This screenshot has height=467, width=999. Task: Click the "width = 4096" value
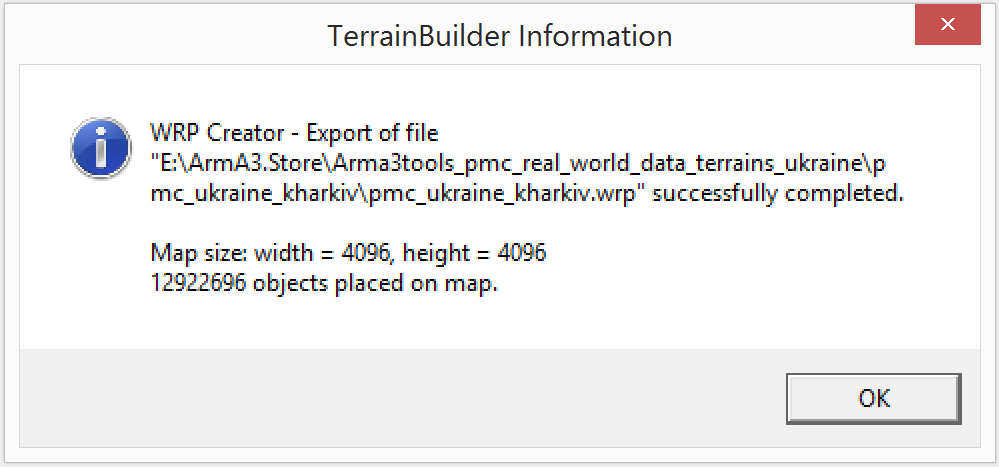tap(323, 254)
